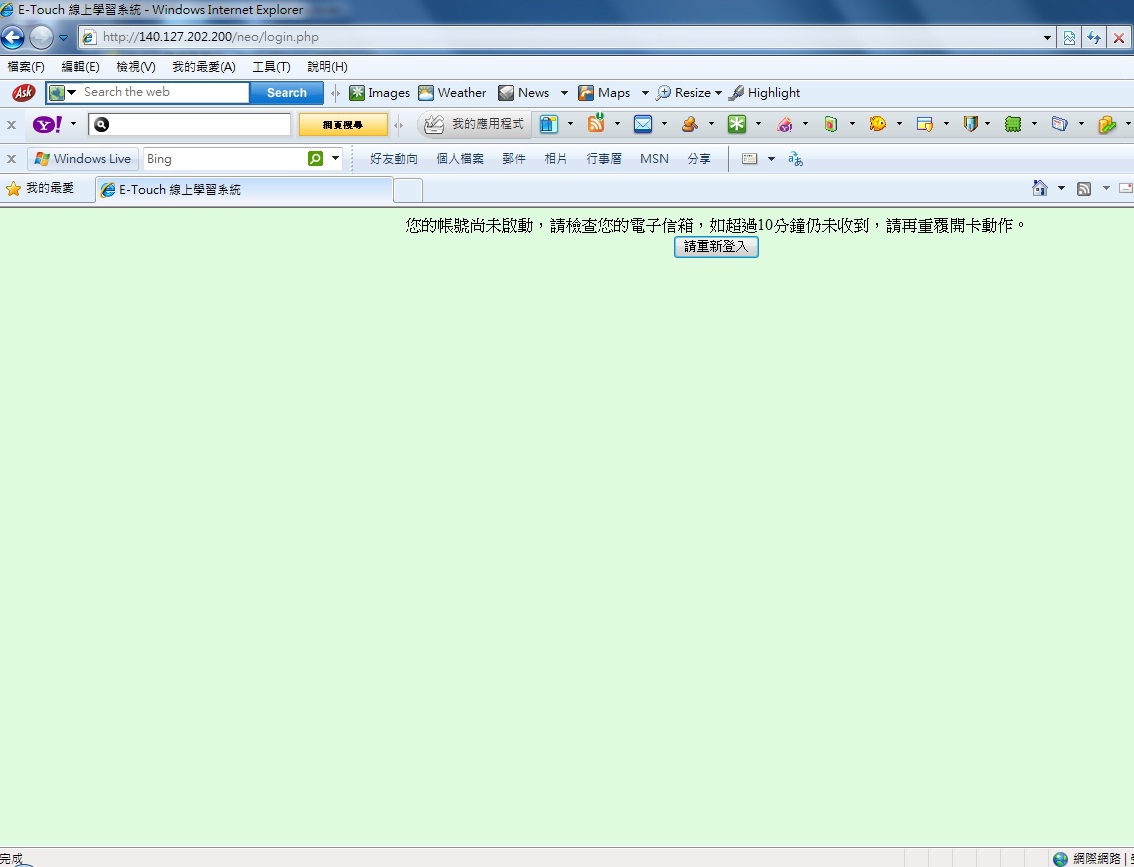Click the yellow 網頁搜尋 button
The image size is (1134, 867).
coord(343,124)
